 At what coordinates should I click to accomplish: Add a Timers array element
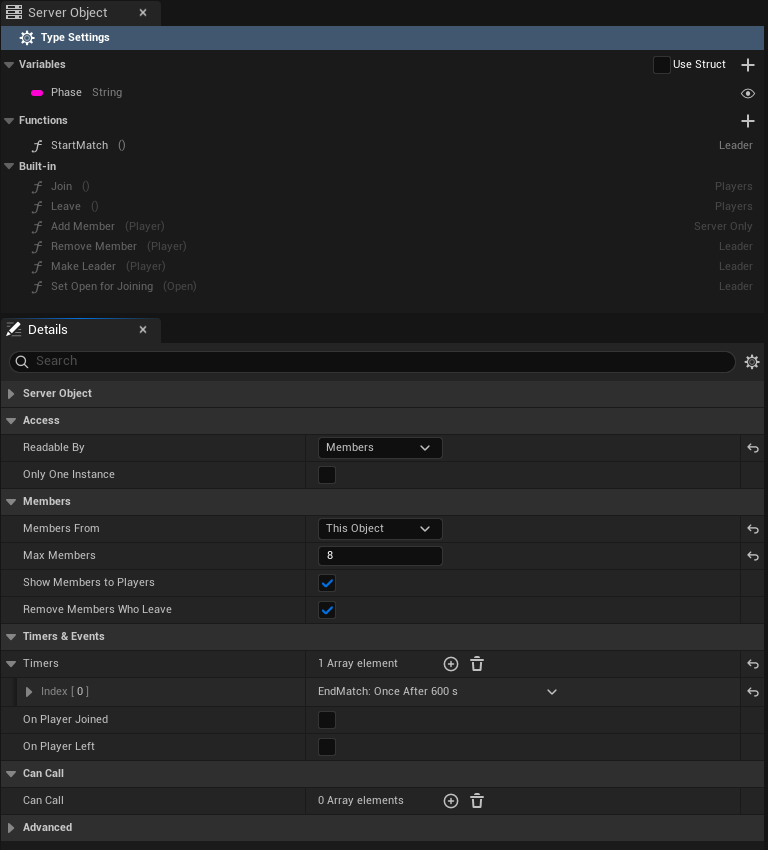(450, 664)
